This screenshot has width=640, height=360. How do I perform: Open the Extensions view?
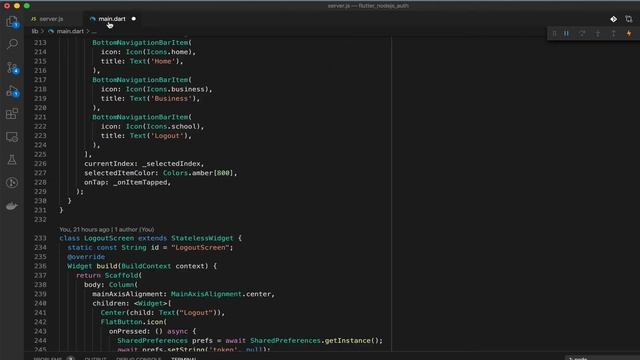tap(12, 113)
